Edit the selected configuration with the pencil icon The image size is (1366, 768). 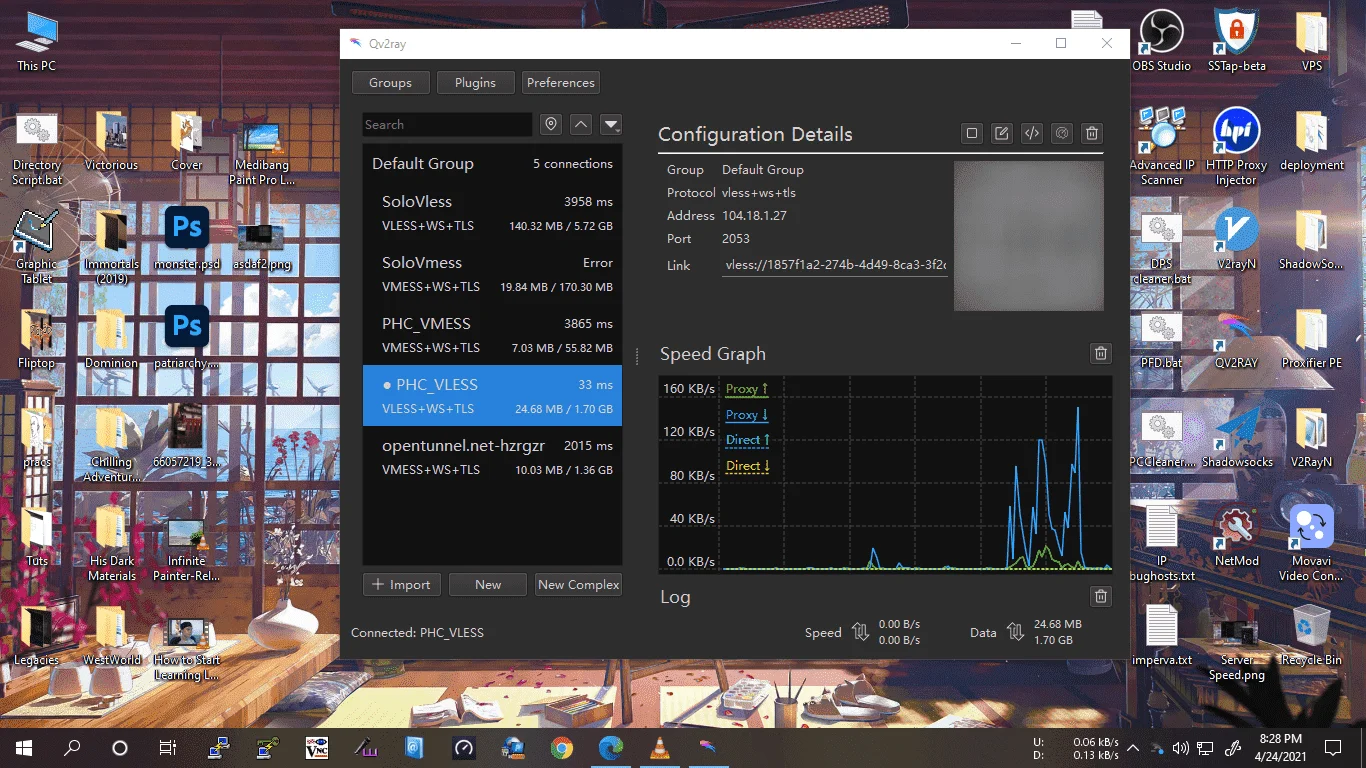tap(1001, 133)
